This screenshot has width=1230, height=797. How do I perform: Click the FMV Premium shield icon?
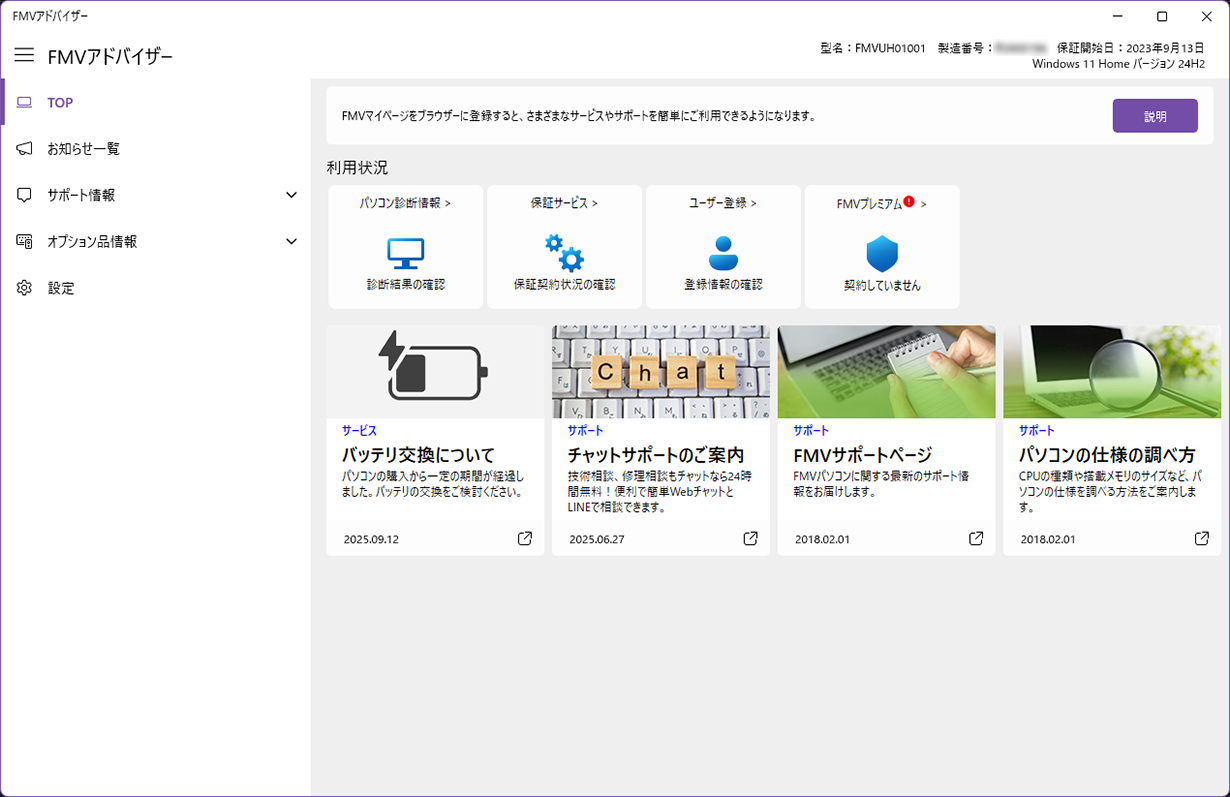[882, 254]
